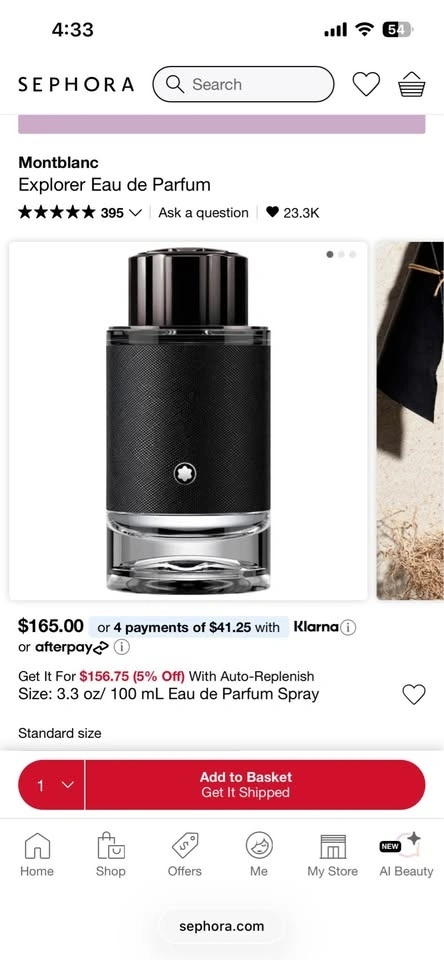Toggle the heart next to size description
444x960 pixels.
pyautogui.click(x=413, y=694)
